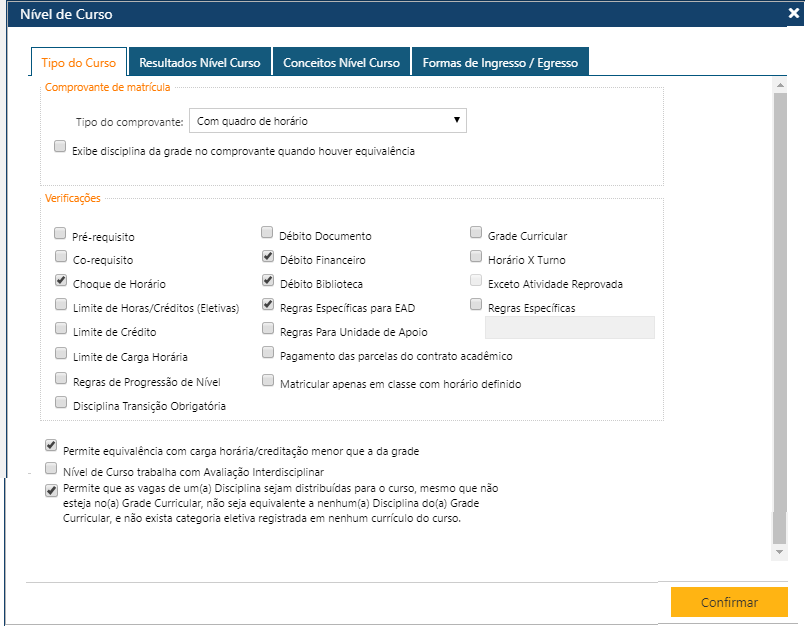Uncheck Choque de Horário
This screenshot has width=805, height=627.
click(x=61, y=282)
